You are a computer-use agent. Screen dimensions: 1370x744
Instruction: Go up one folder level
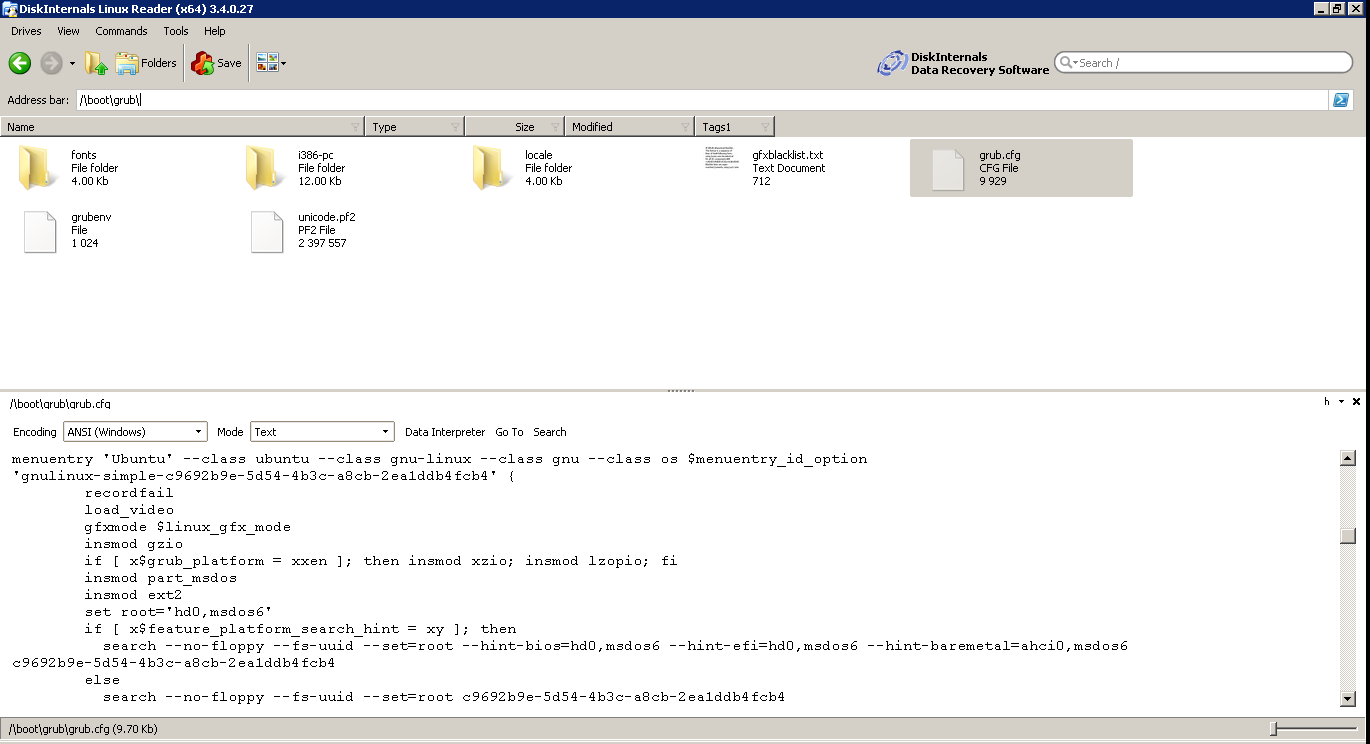tap(96, 63)
